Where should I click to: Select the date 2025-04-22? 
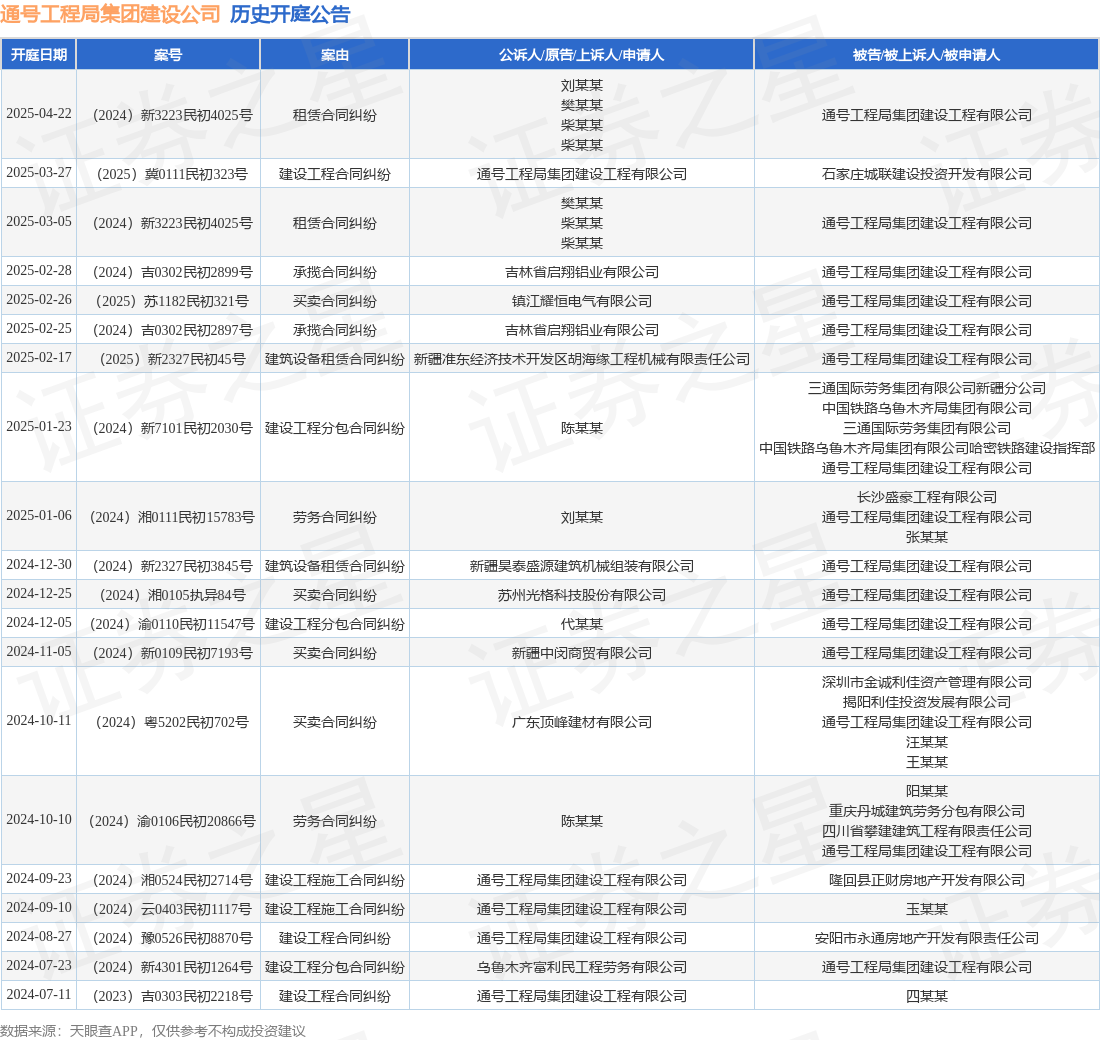(39, 114)
